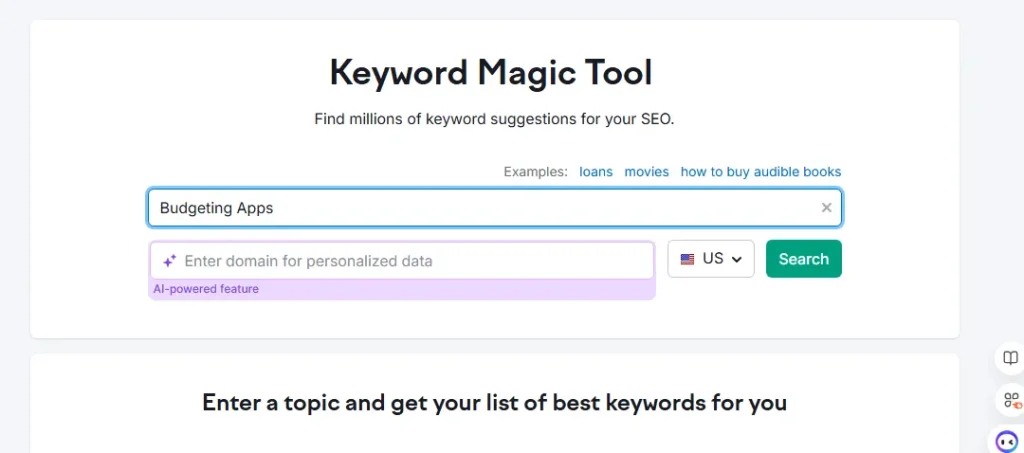Click the AI sparkle icon in domain field
Image resolution: width=1024 pixels, height=453 pixels.
pos(170,261)
